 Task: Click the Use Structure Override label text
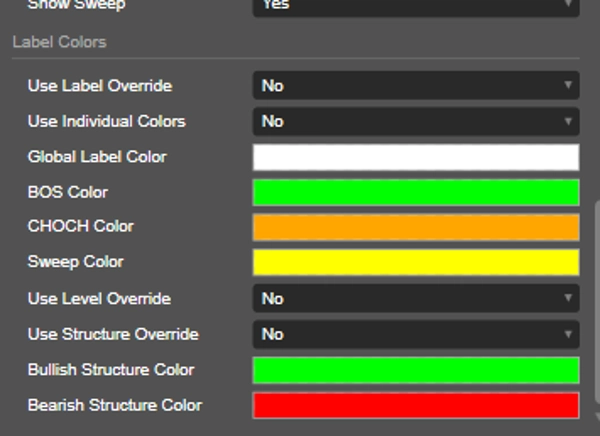pyautogui.click(x=113, y=334)
